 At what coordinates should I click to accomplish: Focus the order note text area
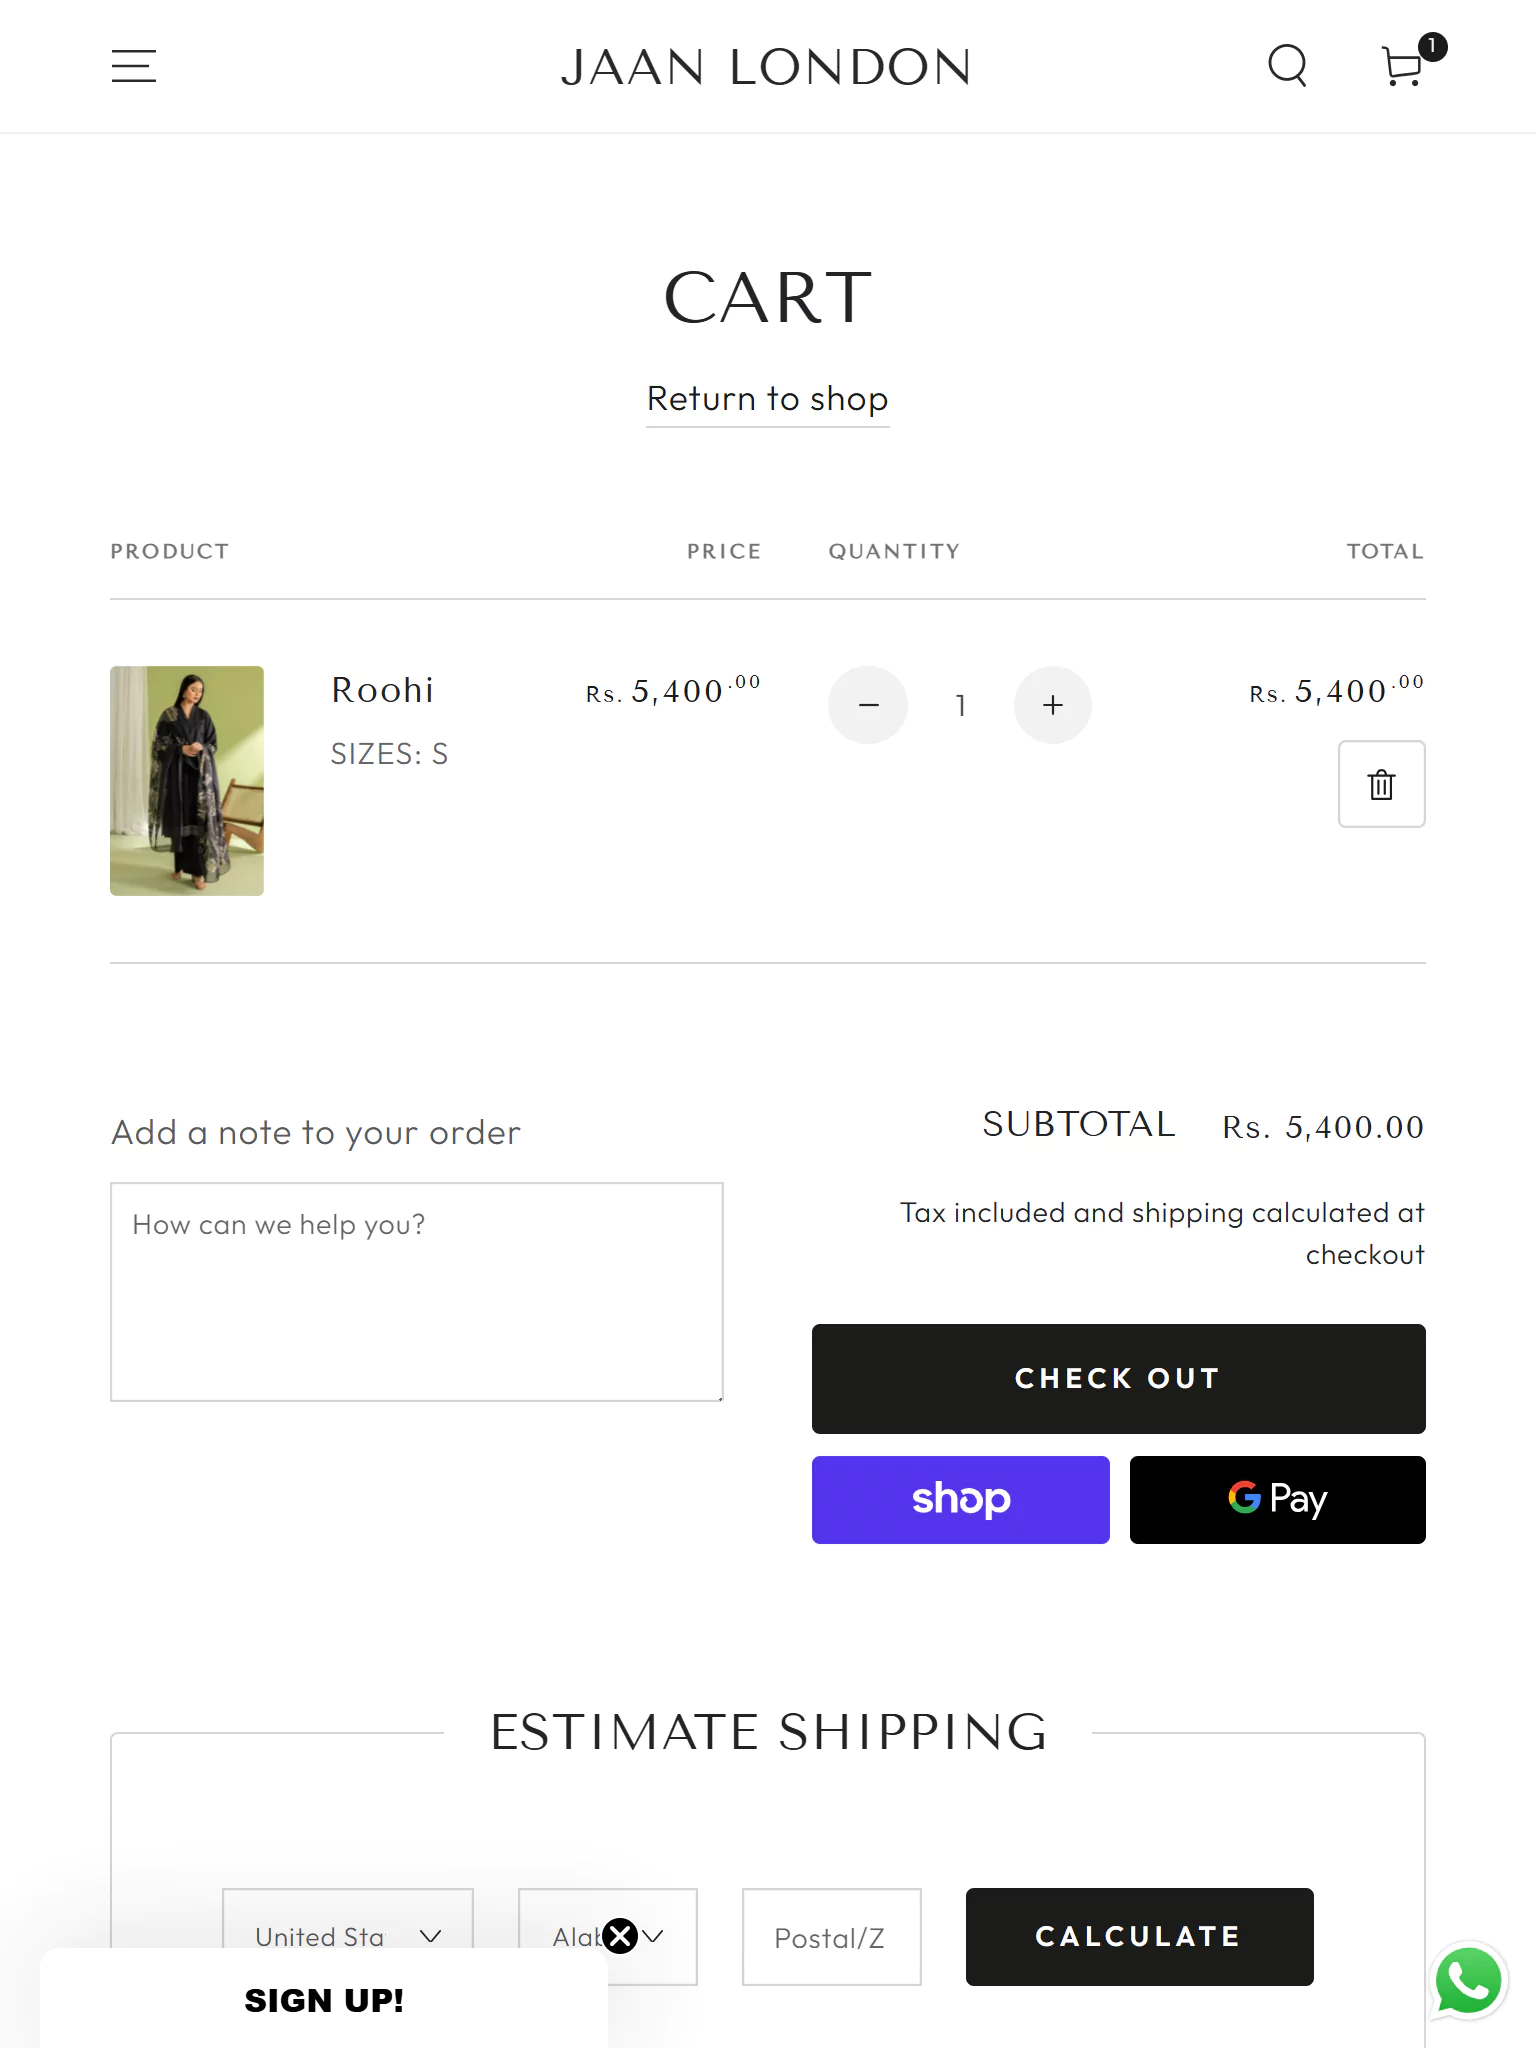click(x=416, y=1291)
